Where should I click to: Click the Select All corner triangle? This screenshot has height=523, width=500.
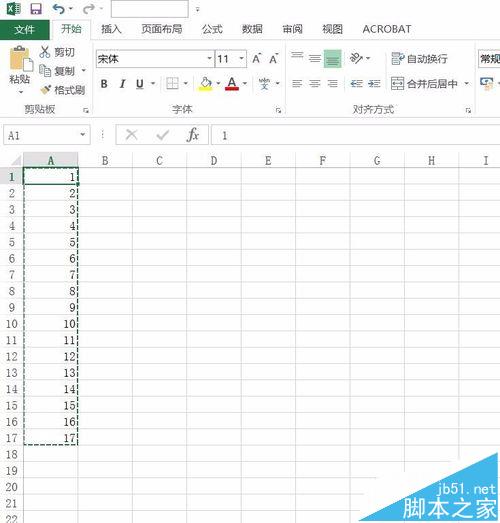pos(15,160)
